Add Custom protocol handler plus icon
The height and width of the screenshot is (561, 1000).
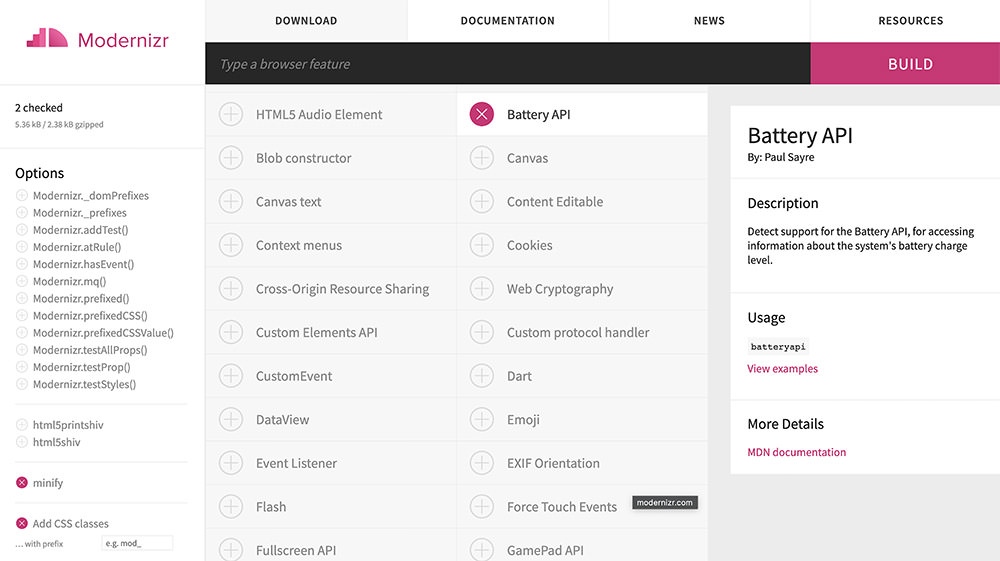tap(482, 333)
